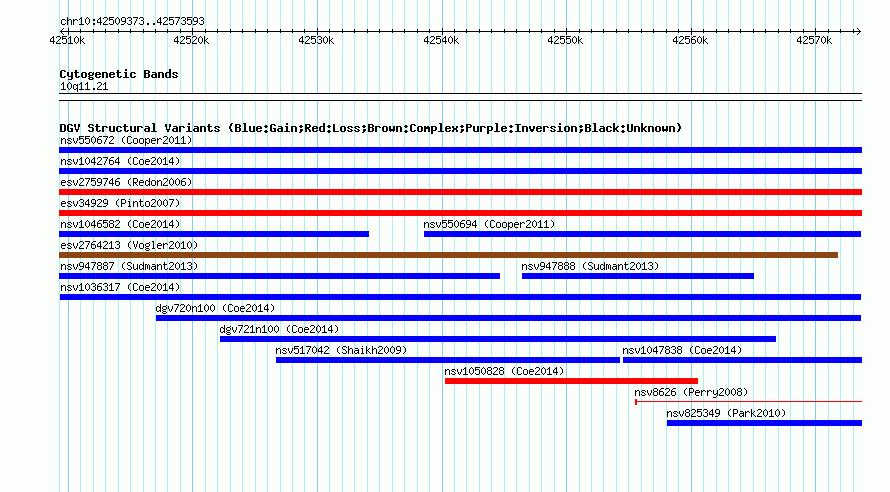The width and height of the screenshot is (890, 492).
Task: Click the esv2764213 (Vogler2010) label
Action: coord(129,245)
